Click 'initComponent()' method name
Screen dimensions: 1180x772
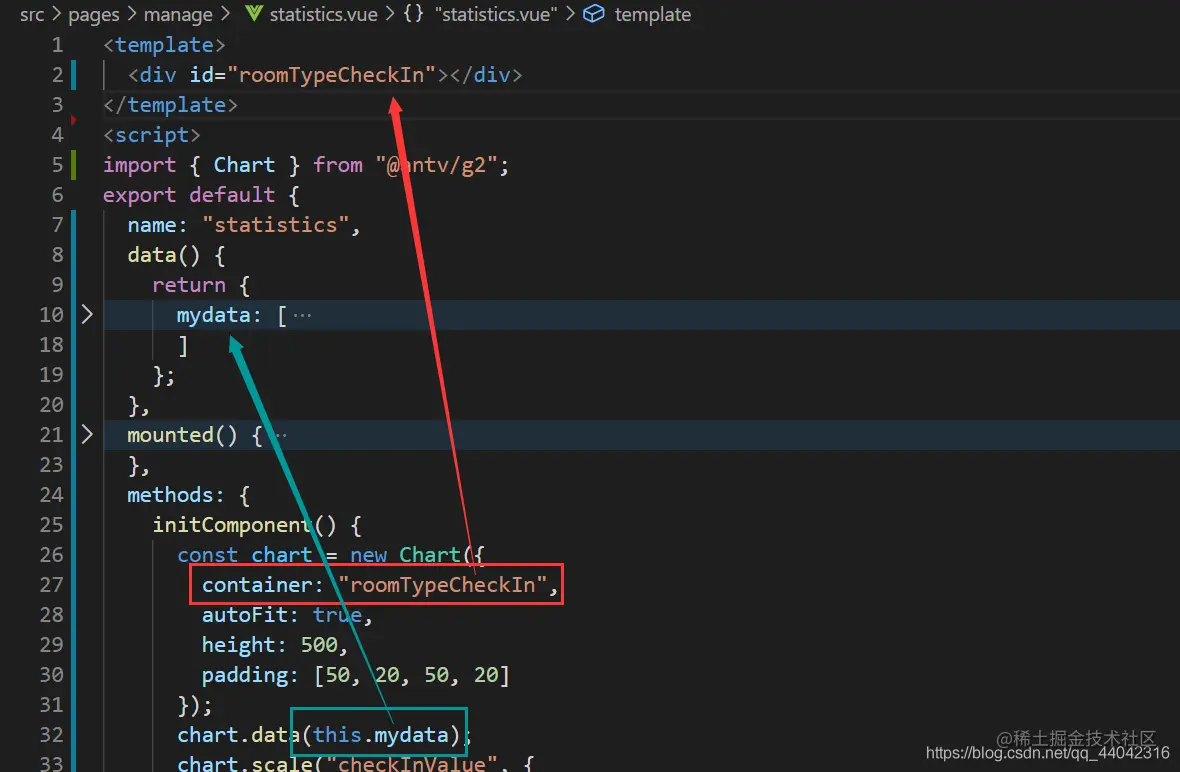245,525
